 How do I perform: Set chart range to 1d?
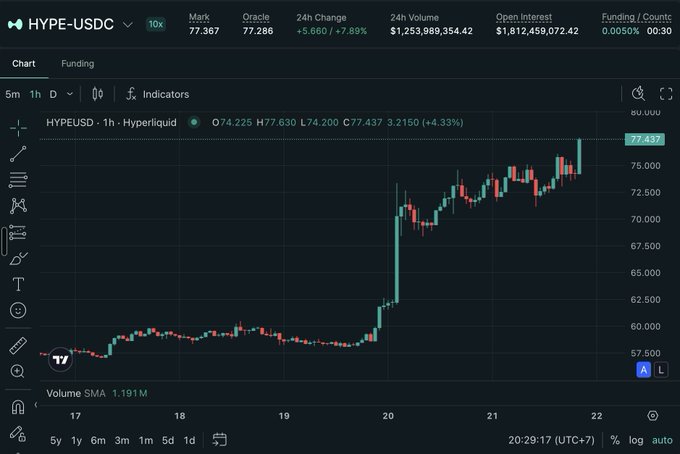pyautogui.click(x=189, y=441)
